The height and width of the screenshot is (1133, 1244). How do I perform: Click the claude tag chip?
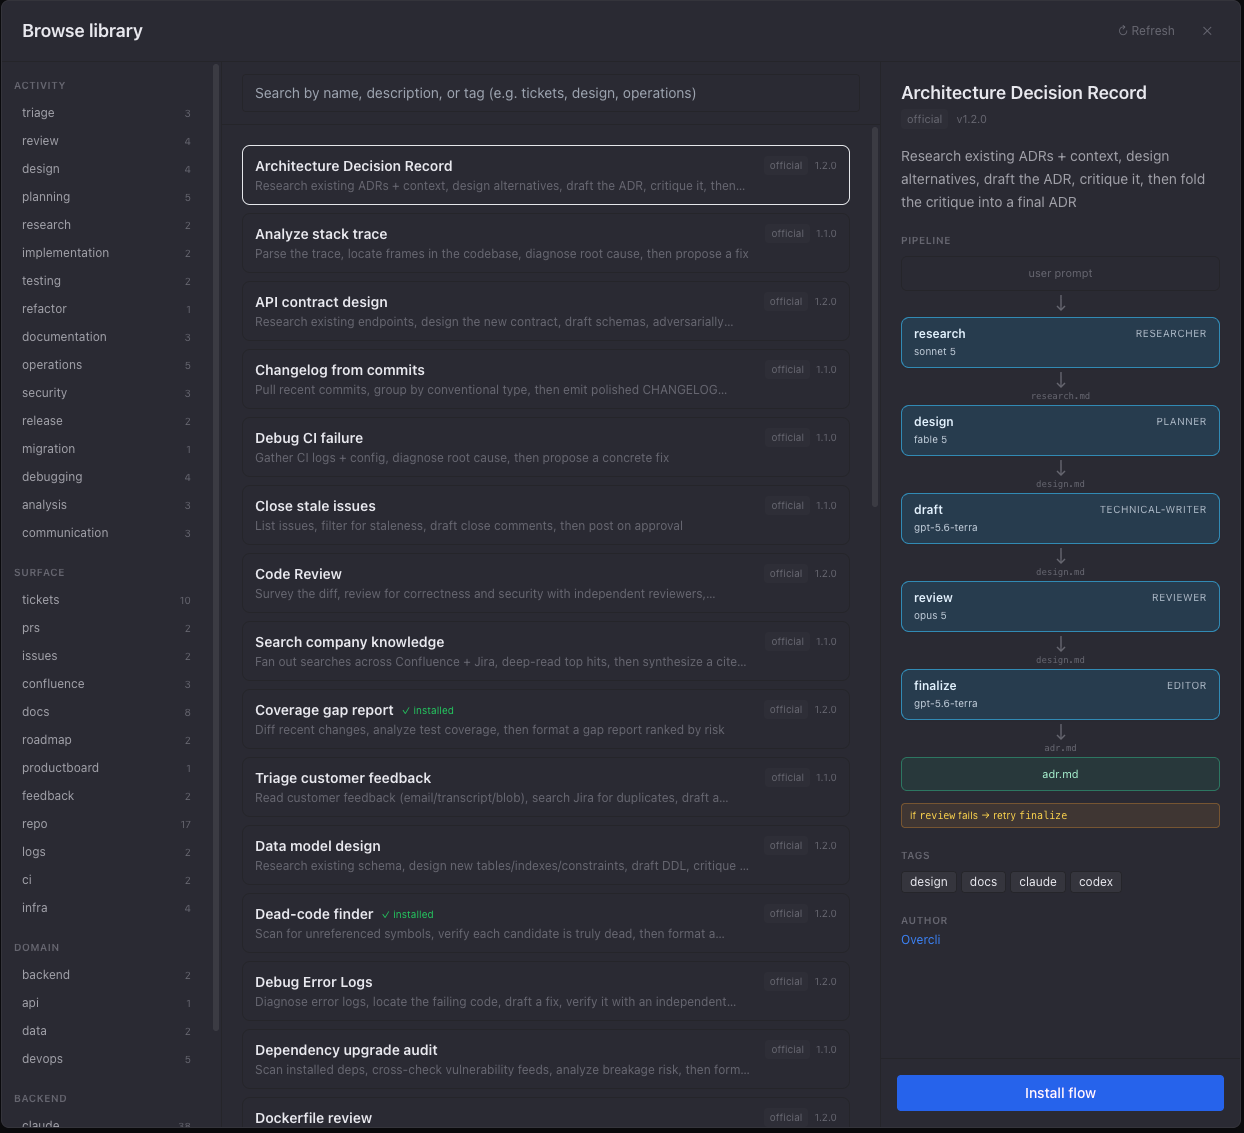(x=1038, y=882)
